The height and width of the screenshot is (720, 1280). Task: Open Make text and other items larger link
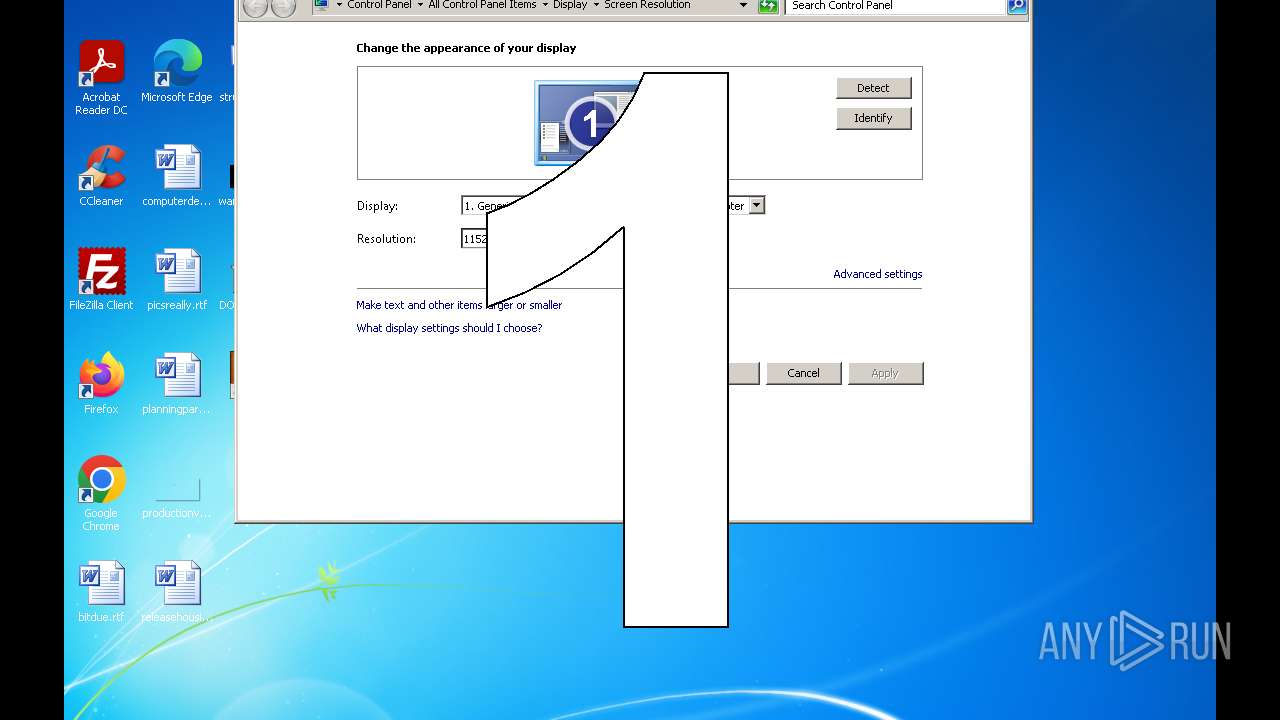459,305
